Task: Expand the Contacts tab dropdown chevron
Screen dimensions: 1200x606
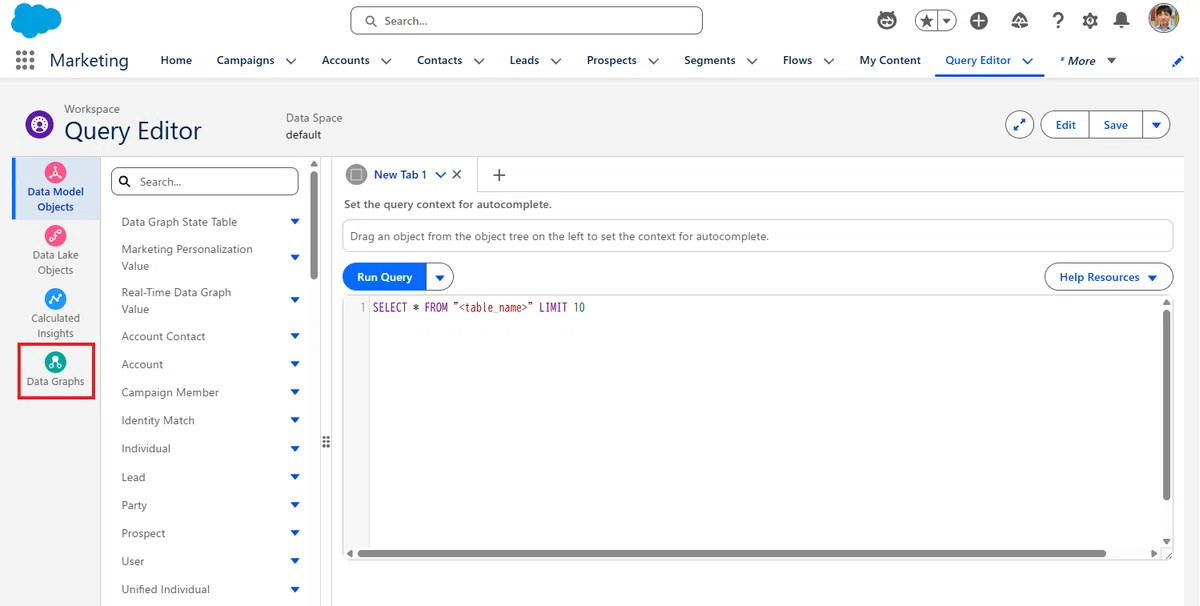Action: click(x=479, y=61)
